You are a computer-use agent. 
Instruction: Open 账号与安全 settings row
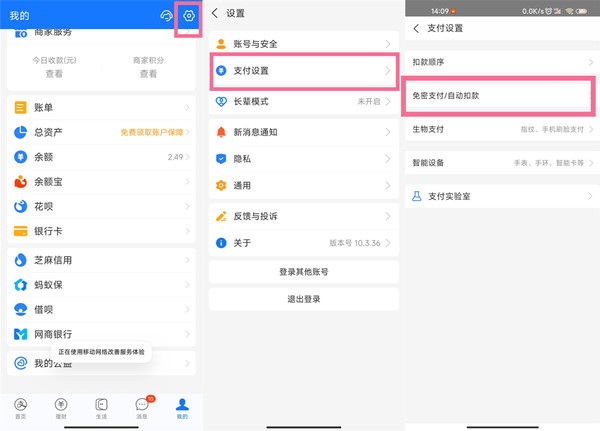point(304,44)
